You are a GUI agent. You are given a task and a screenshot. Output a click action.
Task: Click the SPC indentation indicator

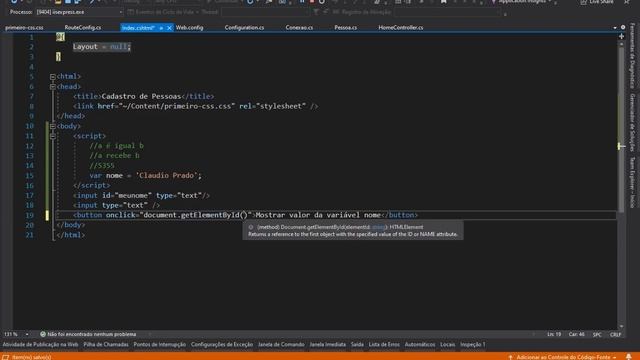597,334
